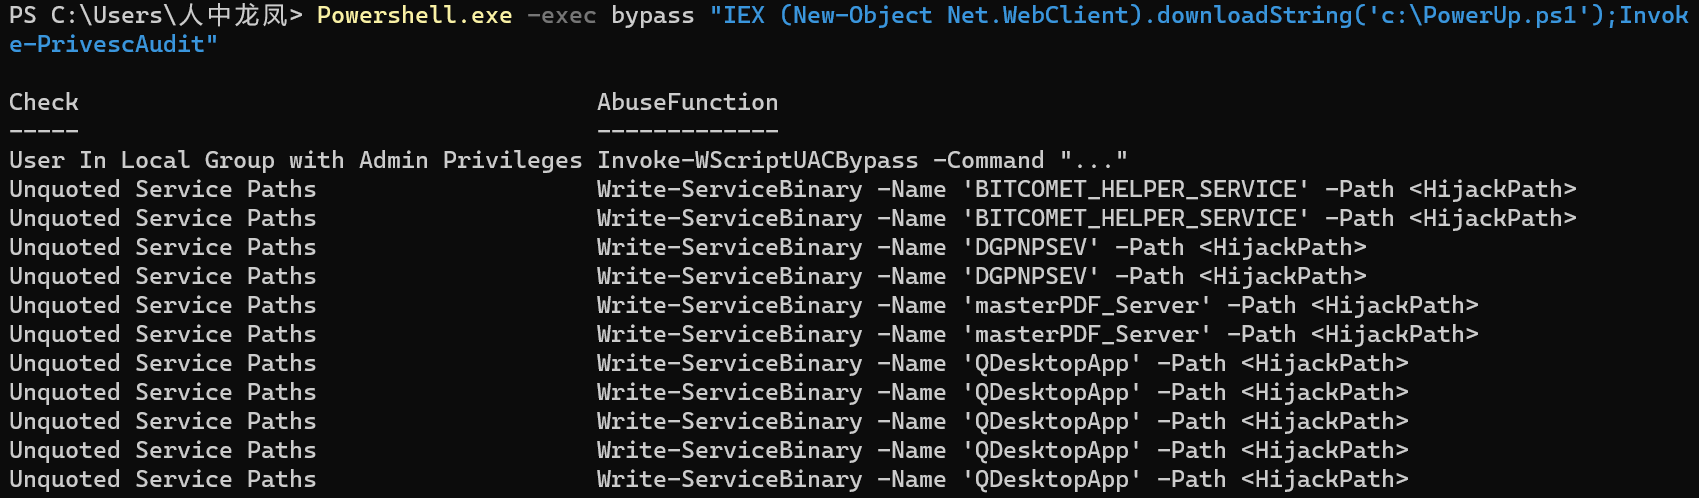Screen dimensions: 1699x498
Task: Click the AbuseFunction column header
Action: 687,102
